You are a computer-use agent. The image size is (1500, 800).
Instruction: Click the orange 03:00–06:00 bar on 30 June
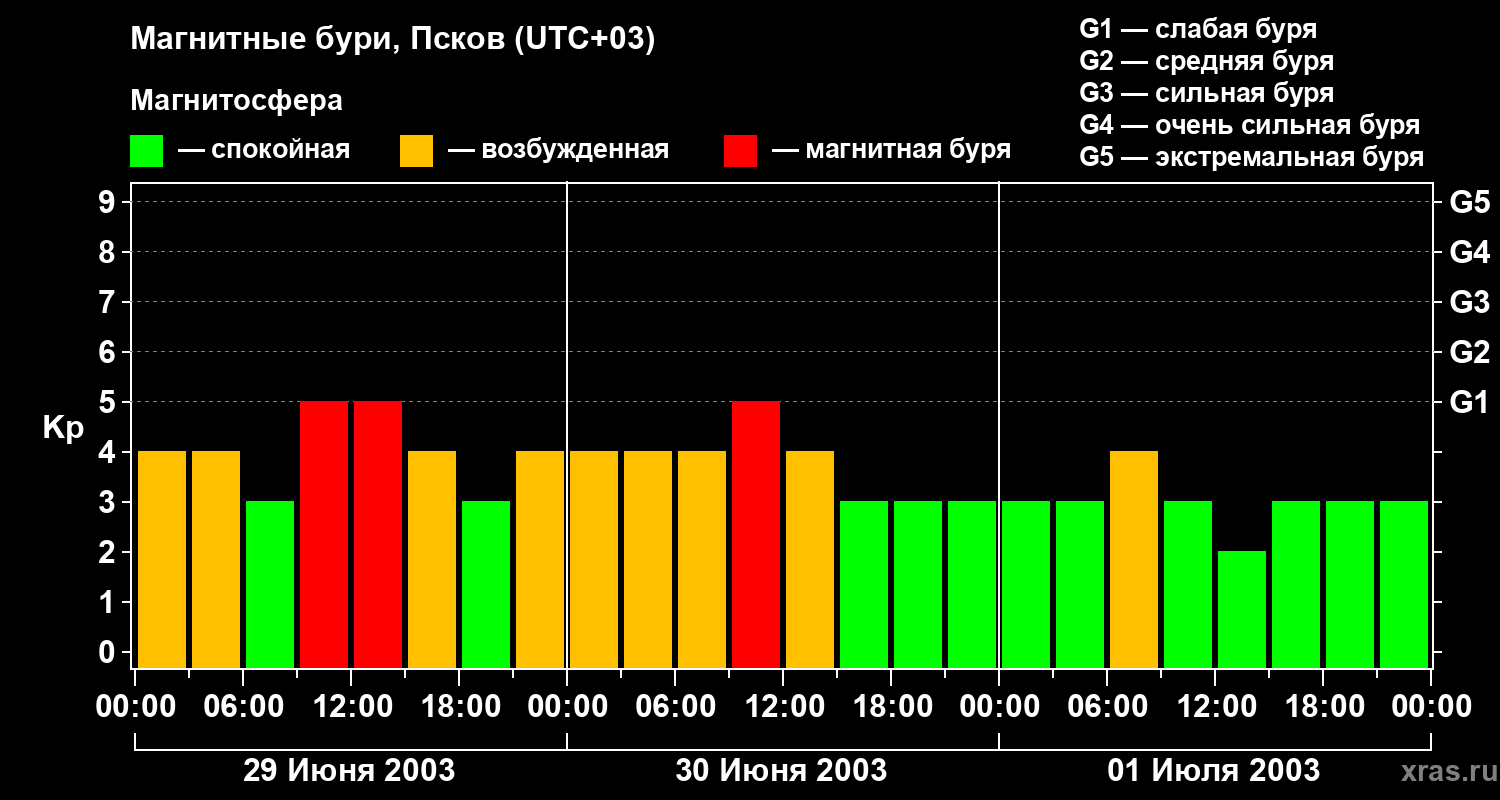tap(648, 560)
